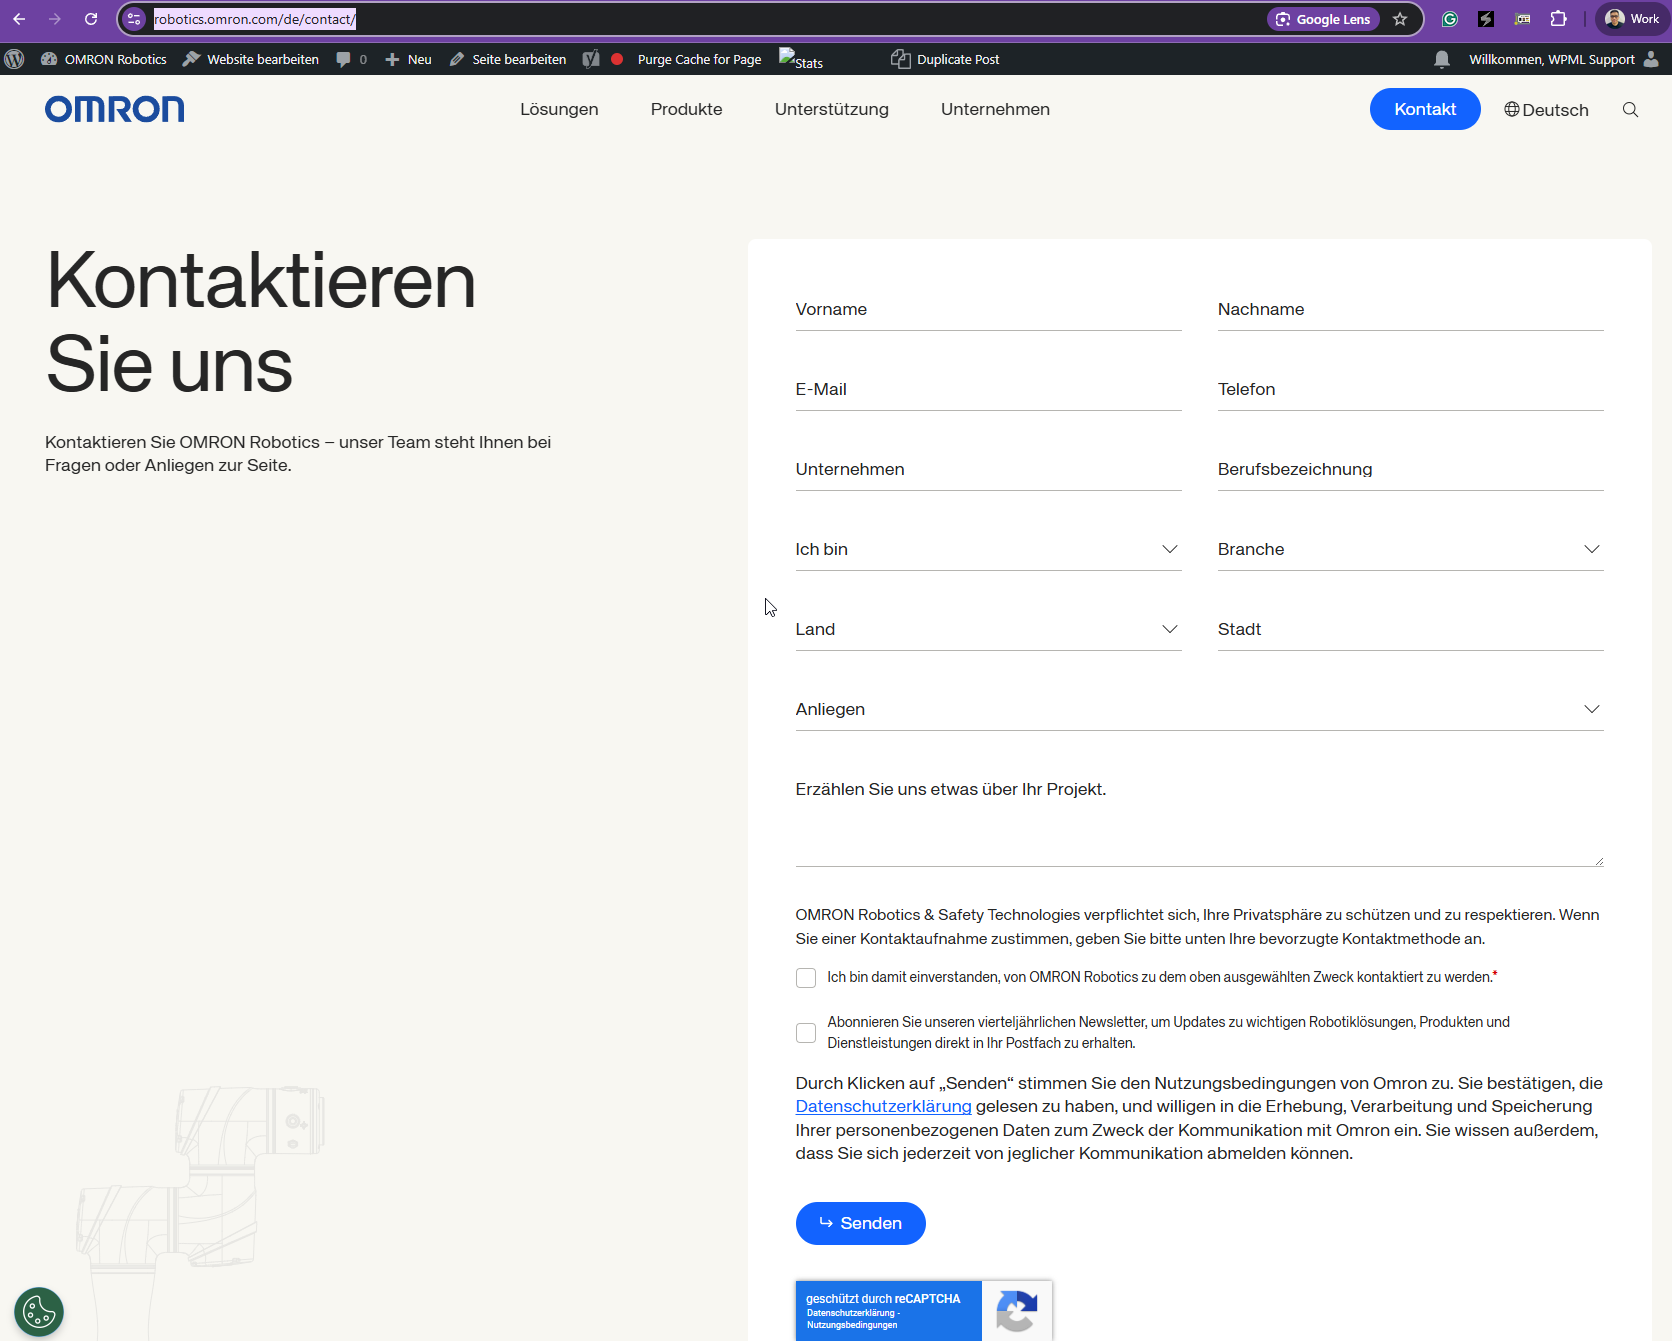Screen dimensions: 1672x1341
Task: Expand the Land dropdown
Action: click(x=988, y=630)
